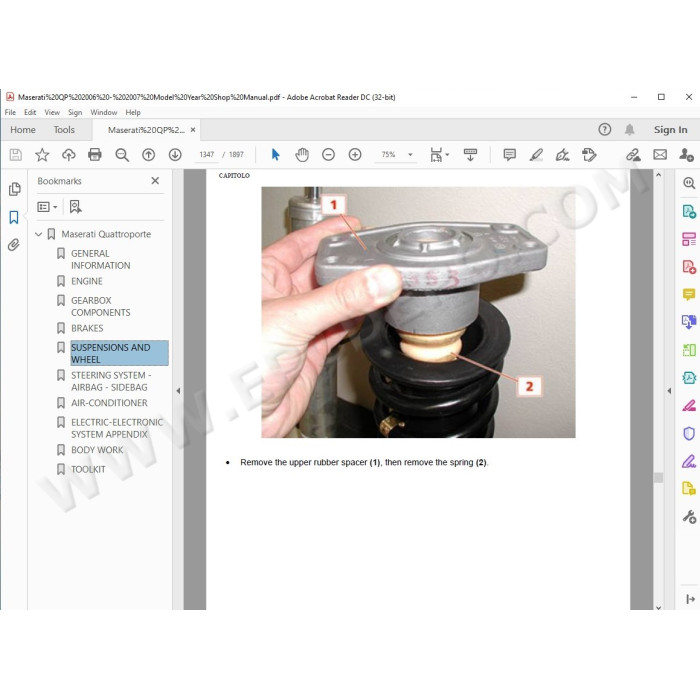
Task: Open the stamp tool
Action: (x=589, y=154)
